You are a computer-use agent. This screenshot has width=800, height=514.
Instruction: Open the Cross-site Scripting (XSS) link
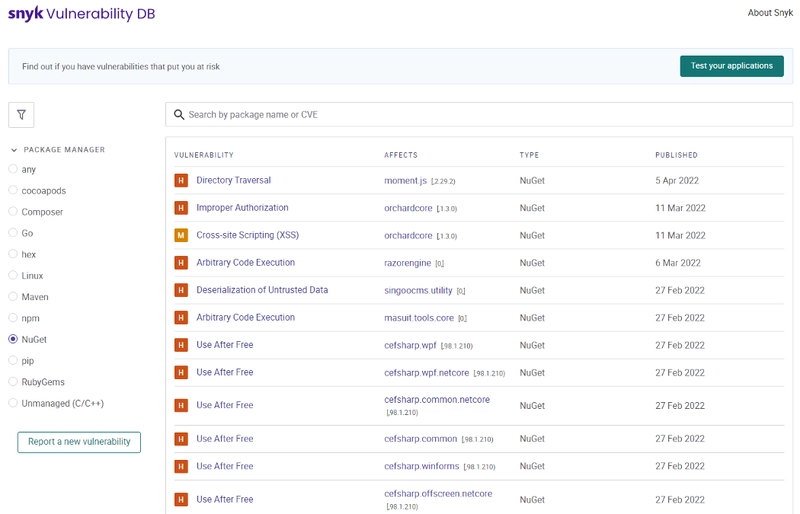247,235
